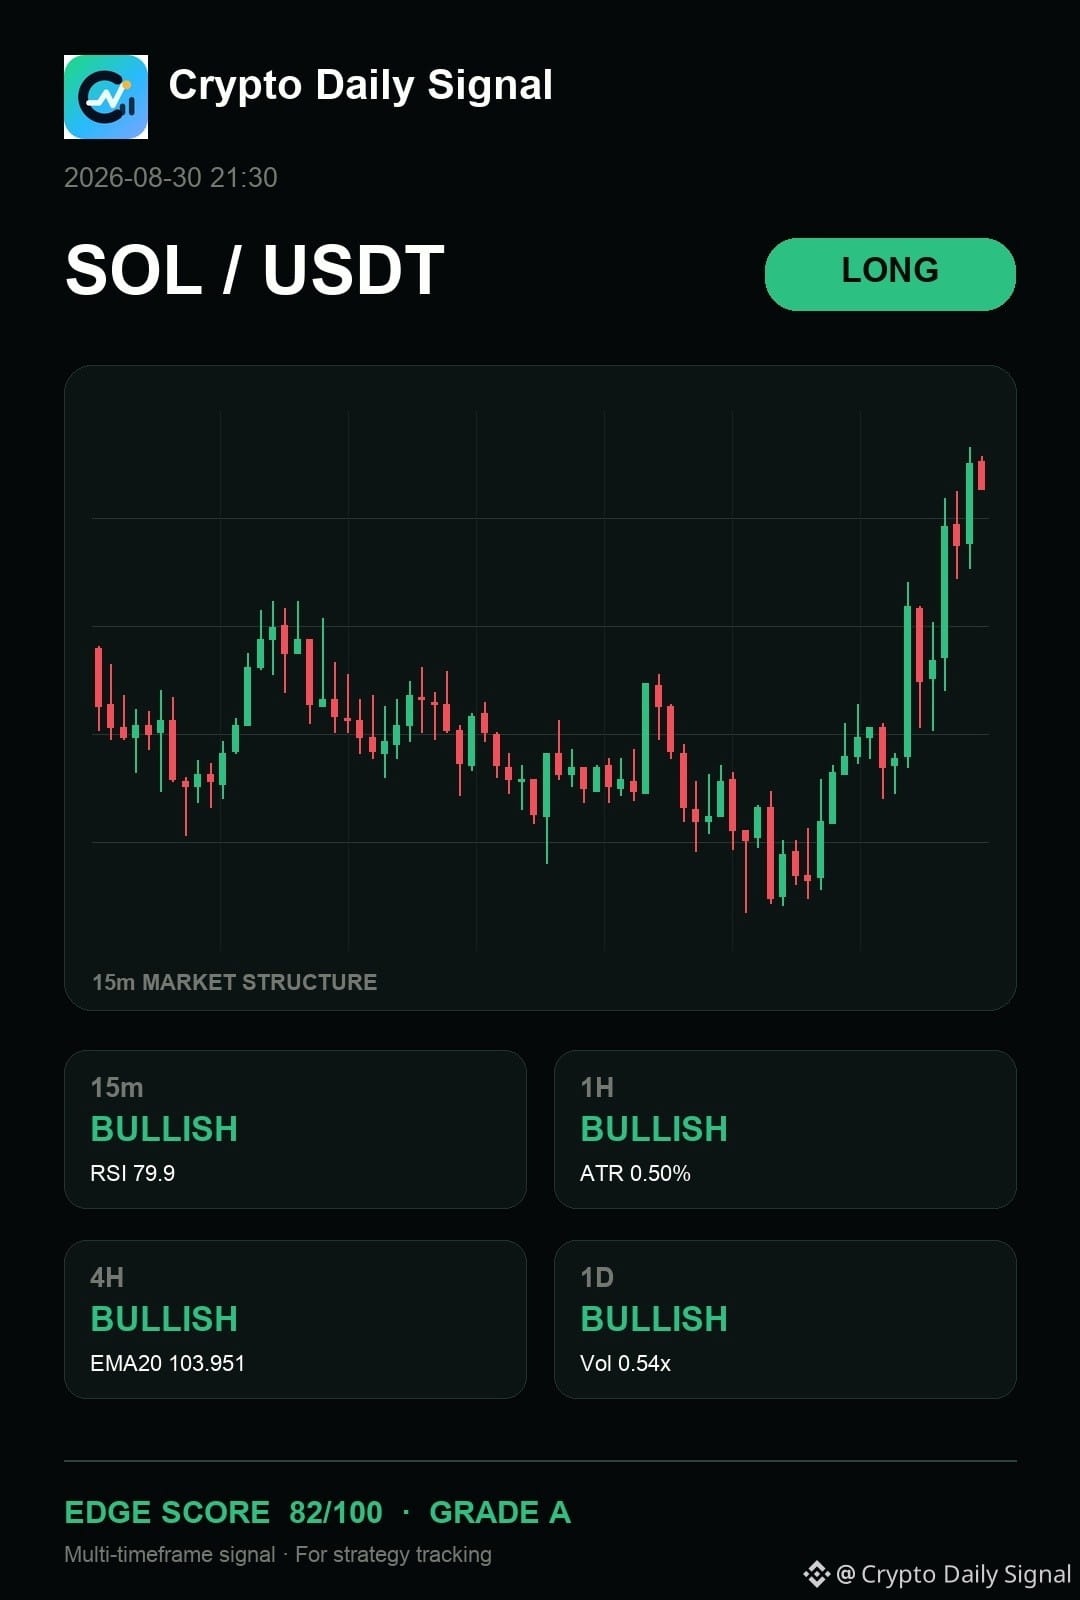
Task: Click the 15m MARKET STRUCTURE chart label
Action: point(235,982)
